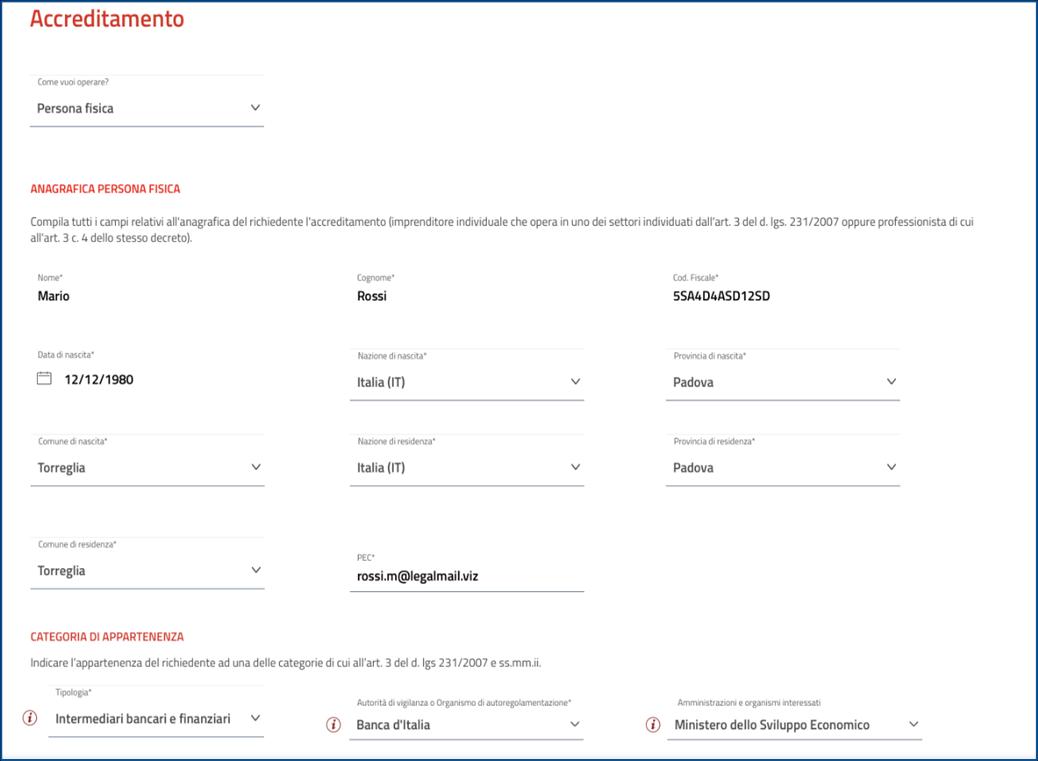The width and height of the screenshot is (1038, 761).
Task: Open the Nazione di residenza dropdown
Action: pos(466,467)
